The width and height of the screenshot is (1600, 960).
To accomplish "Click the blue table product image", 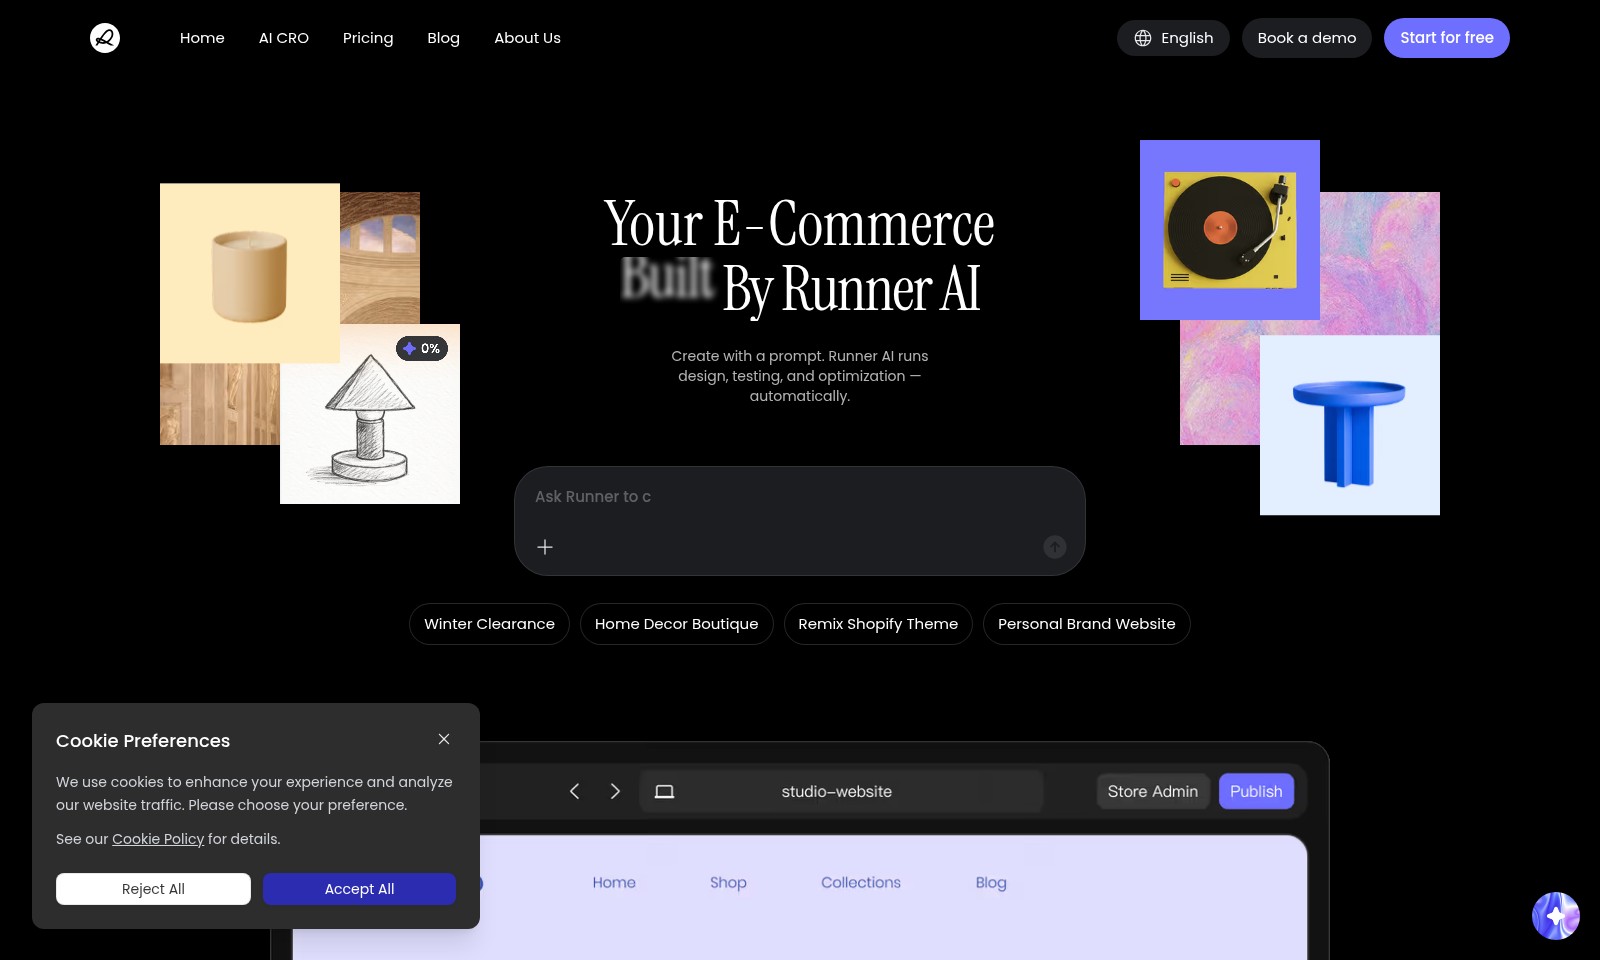I will point(1350,425).
